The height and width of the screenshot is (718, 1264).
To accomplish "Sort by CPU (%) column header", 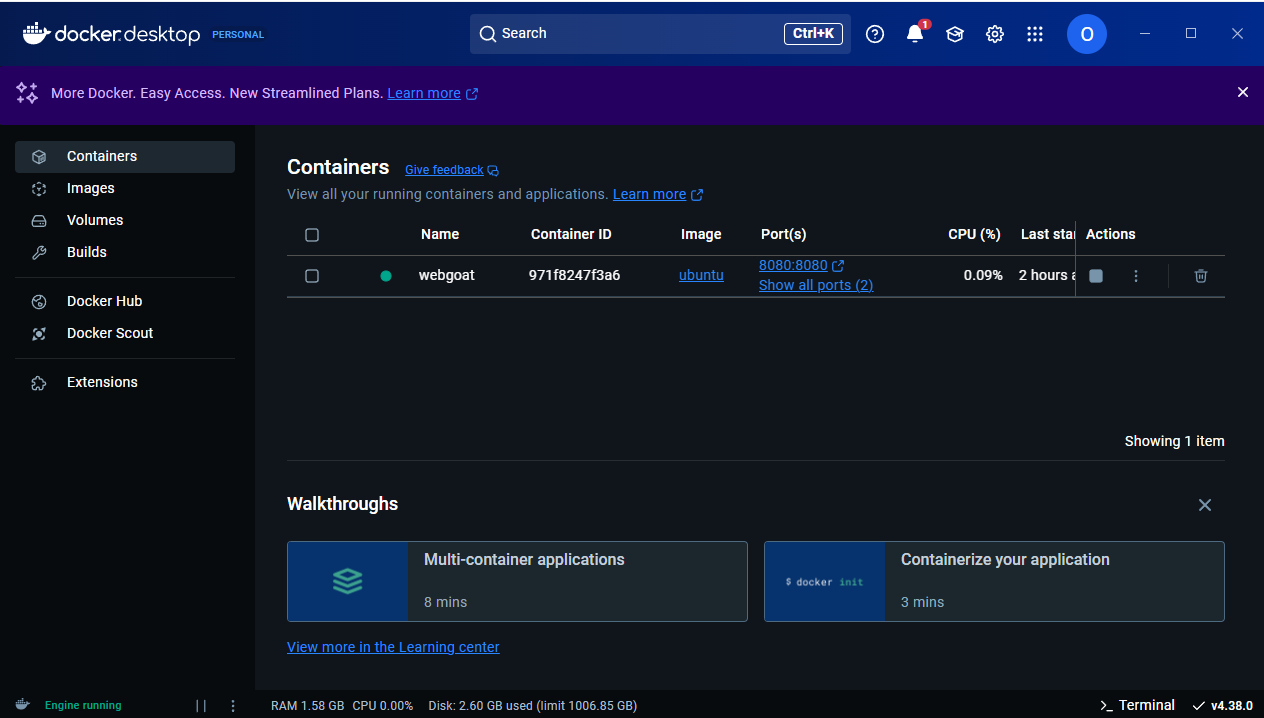I will pyautogui.click(x=974, y=234).
